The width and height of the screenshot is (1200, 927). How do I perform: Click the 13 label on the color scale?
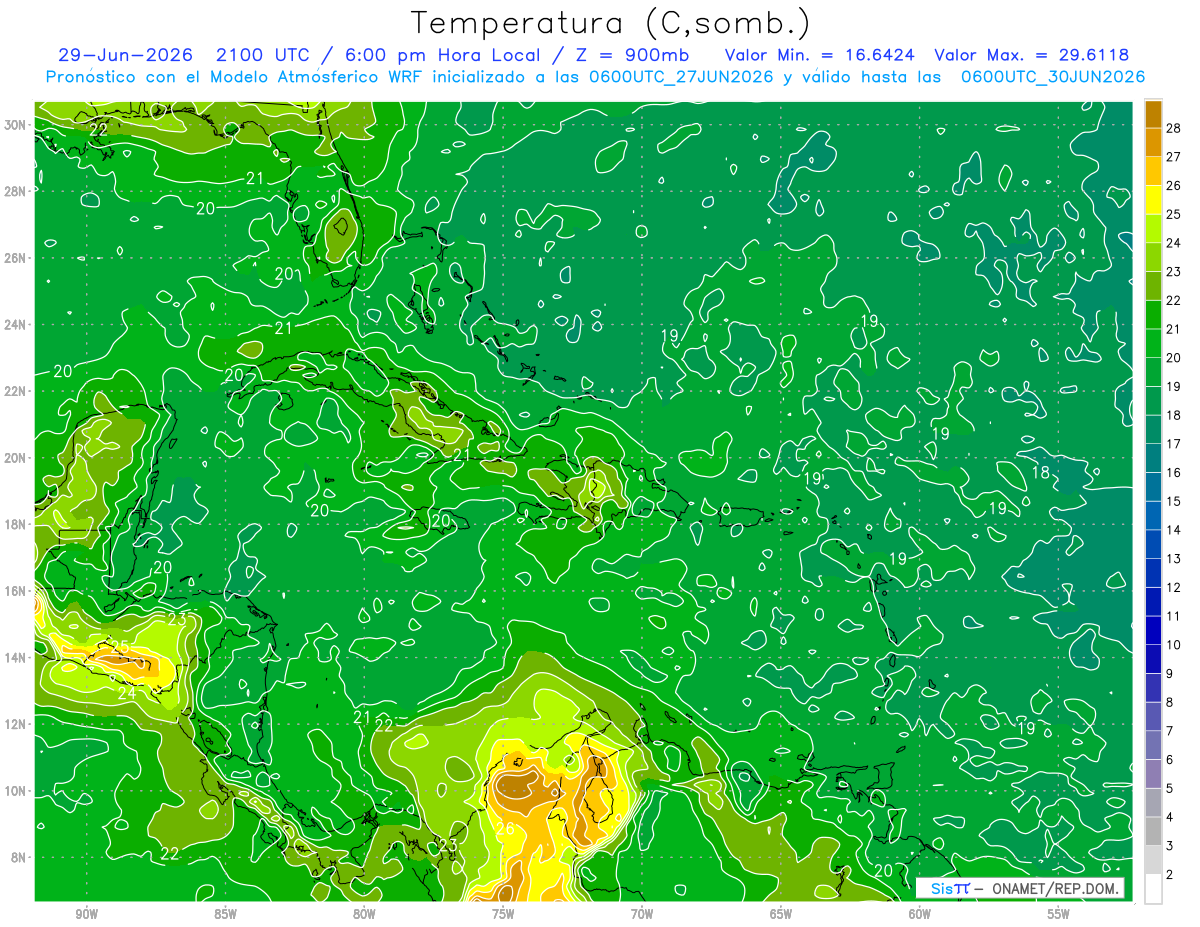tap(1174, 558)
